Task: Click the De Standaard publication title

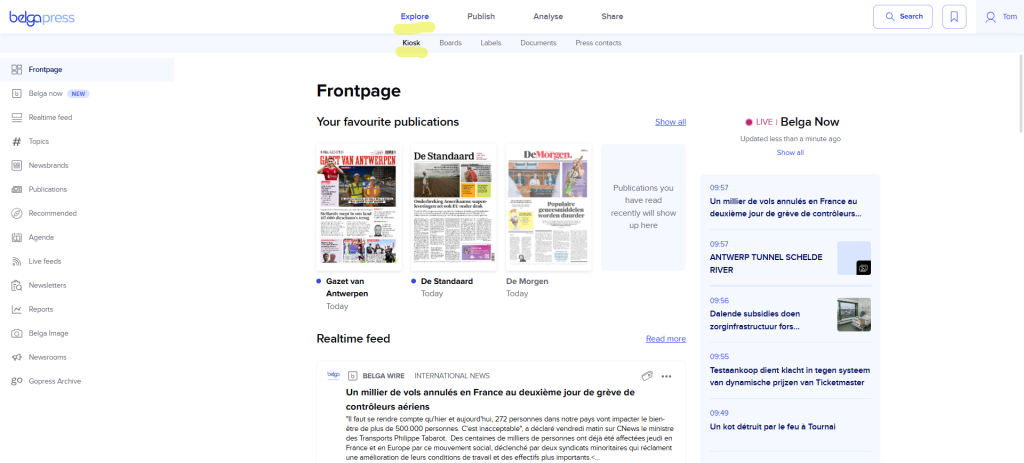Action: pos(447,281)
